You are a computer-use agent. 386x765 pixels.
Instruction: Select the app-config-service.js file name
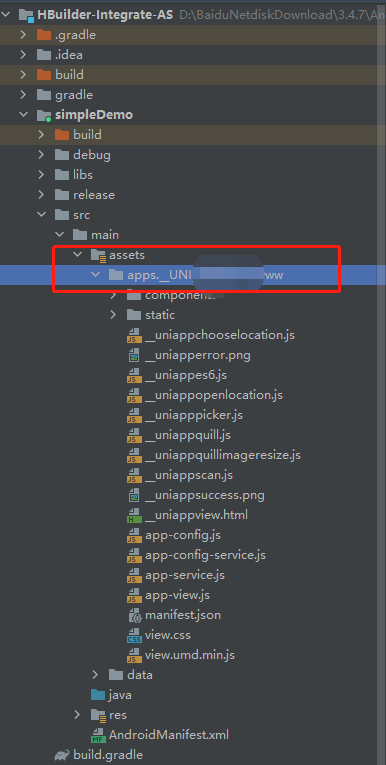(205, 555)
